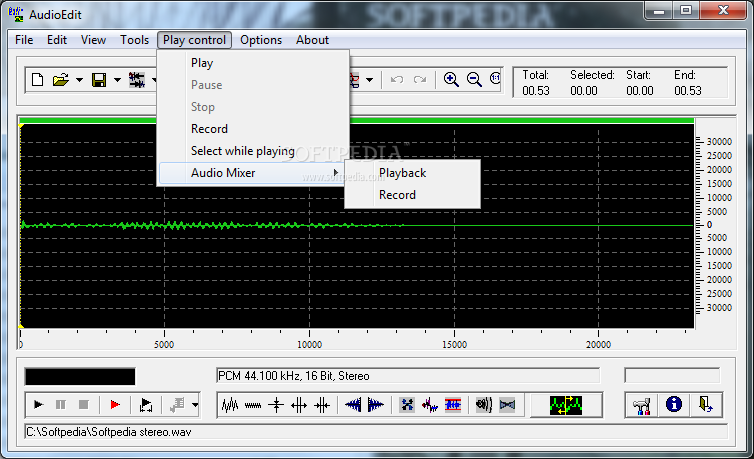Click the waveform amplify icon

coord(230,405)
